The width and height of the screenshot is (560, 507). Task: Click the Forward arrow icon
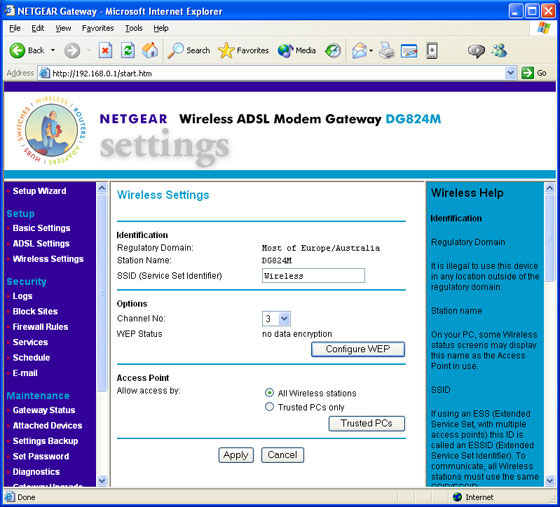tap(72, 51)
